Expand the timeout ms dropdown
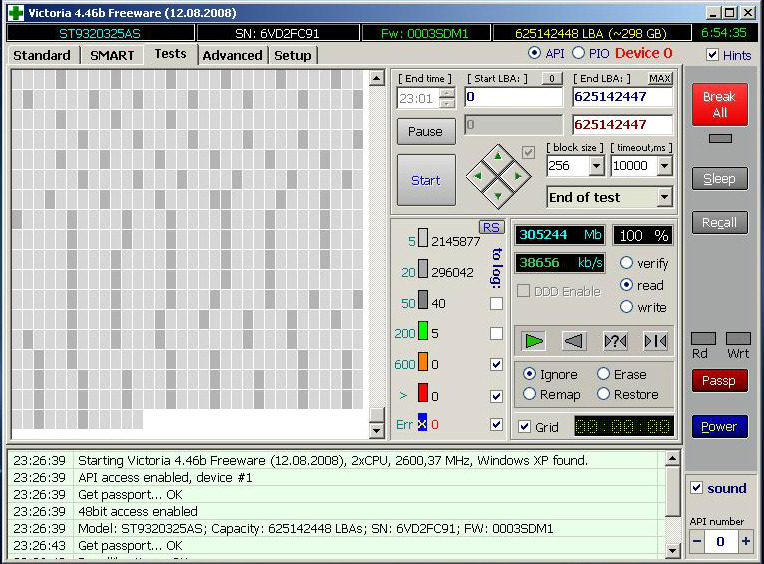This screenshot has height=564, width=764. [x=664, y=166]
